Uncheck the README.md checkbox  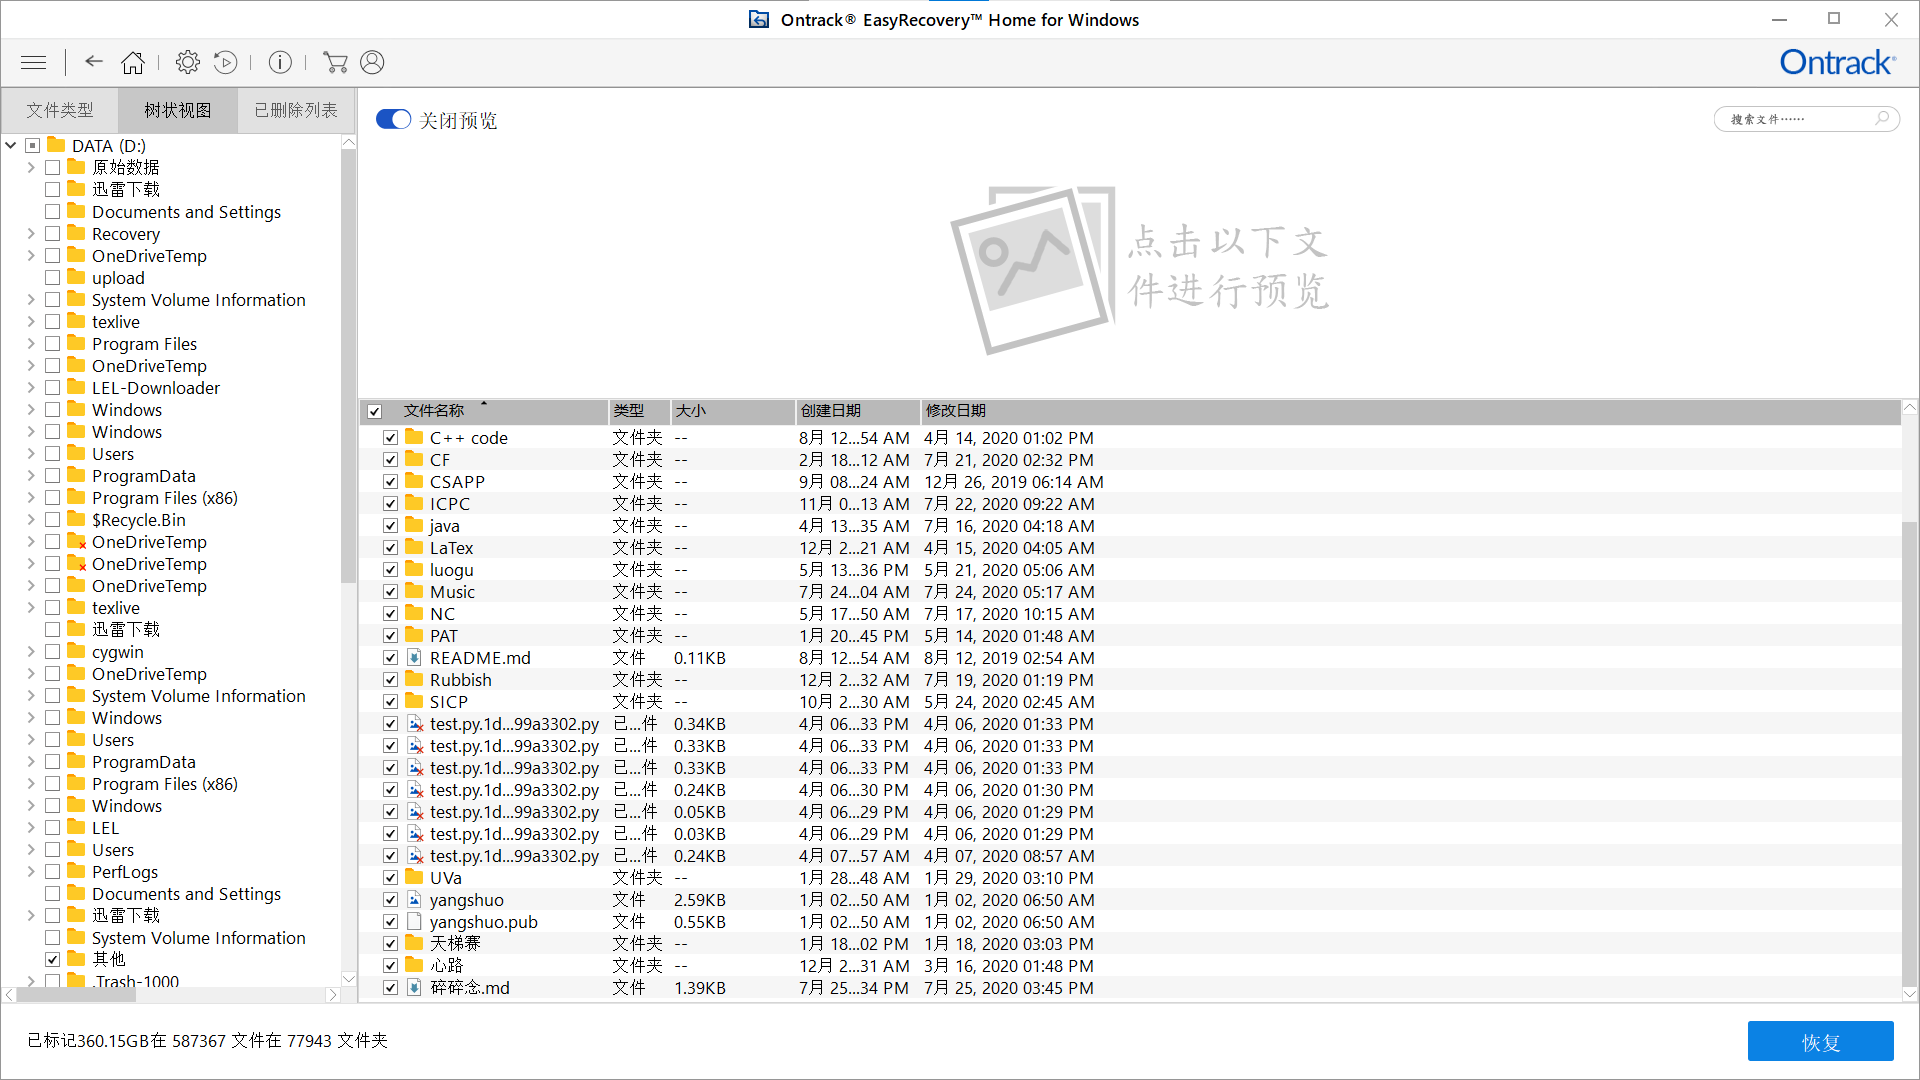point(391,658)
